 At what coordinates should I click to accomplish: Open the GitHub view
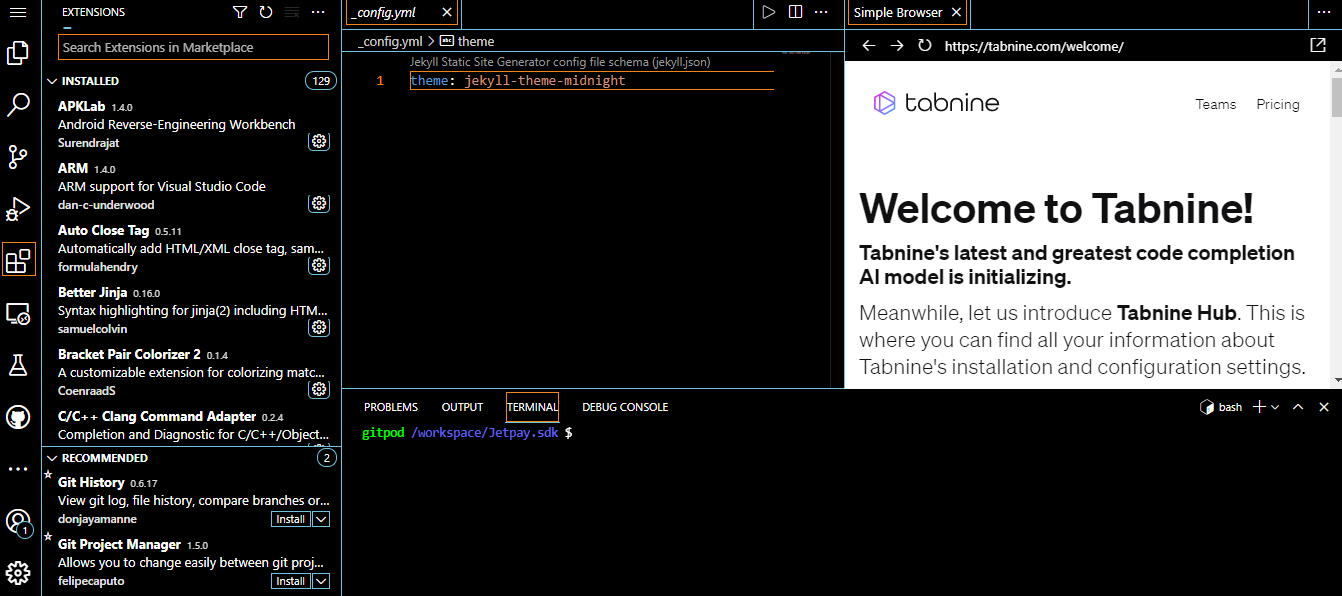(x=18, y=417)
